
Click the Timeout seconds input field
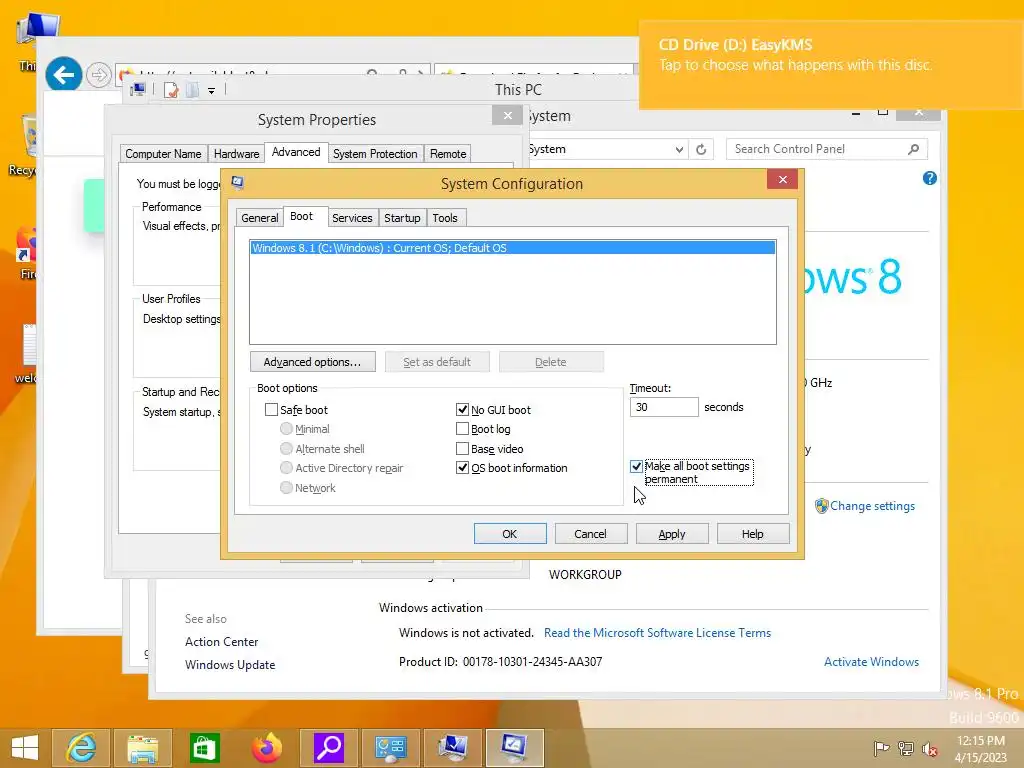tap(664, 407)
